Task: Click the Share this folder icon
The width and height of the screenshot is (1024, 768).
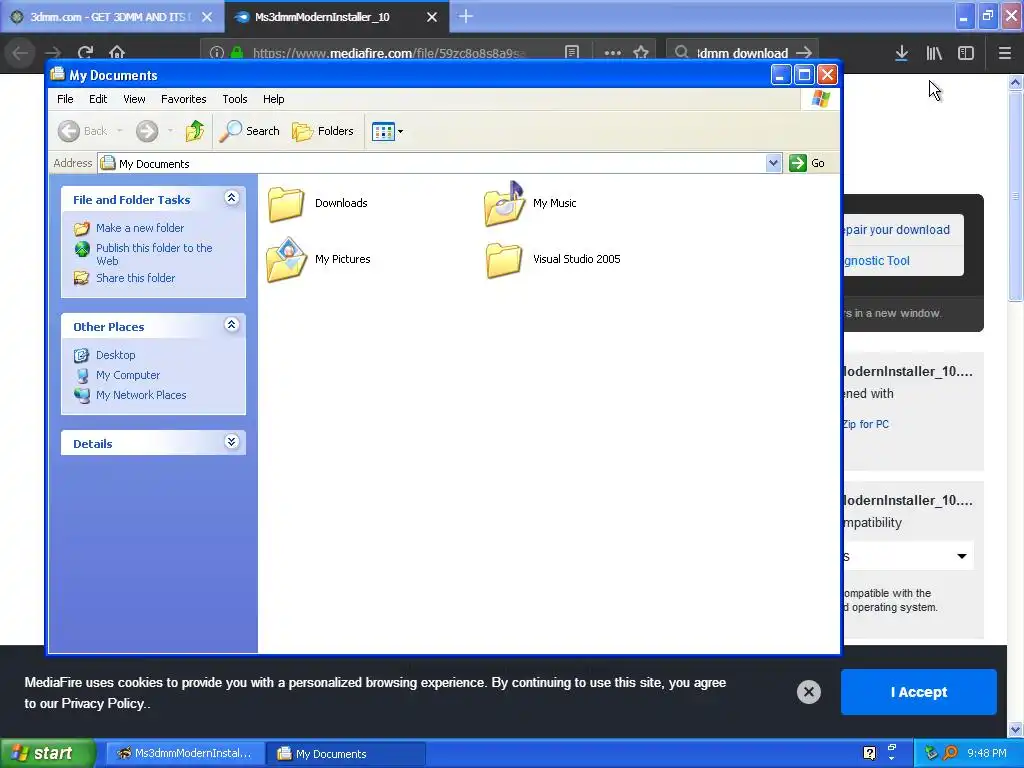Action: coord(82,278)
